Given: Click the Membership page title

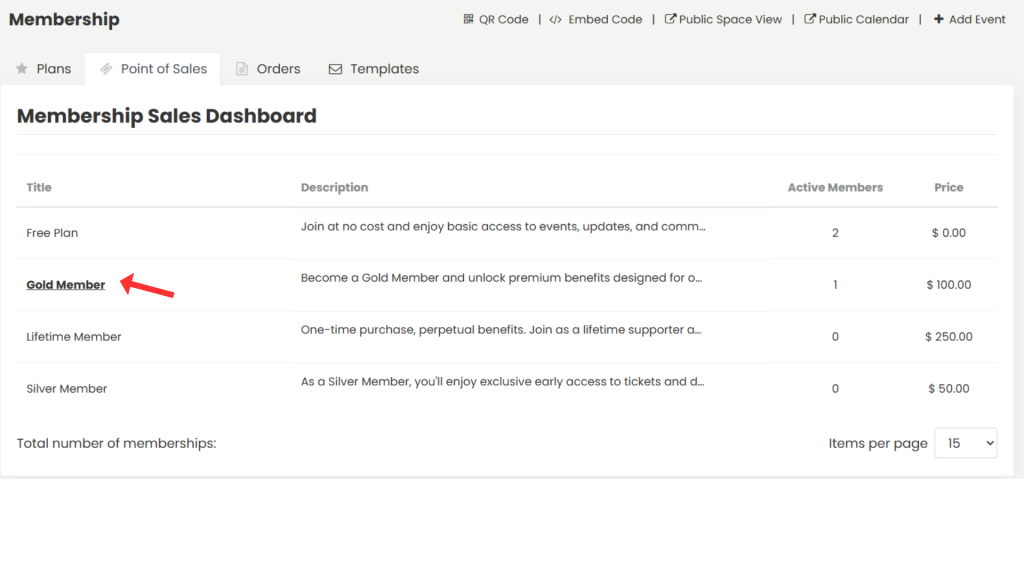Looking at the screenshot, I should (64, 20).
